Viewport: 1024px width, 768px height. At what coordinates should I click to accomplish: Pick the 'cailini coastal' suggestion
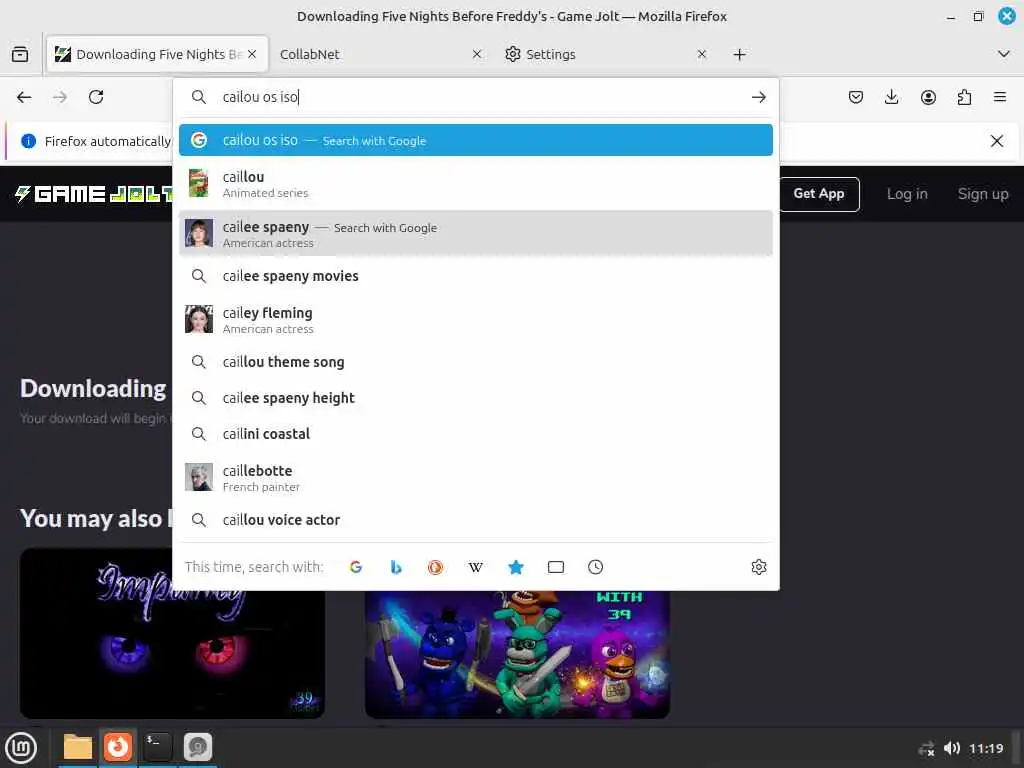[x=475, y=434]
